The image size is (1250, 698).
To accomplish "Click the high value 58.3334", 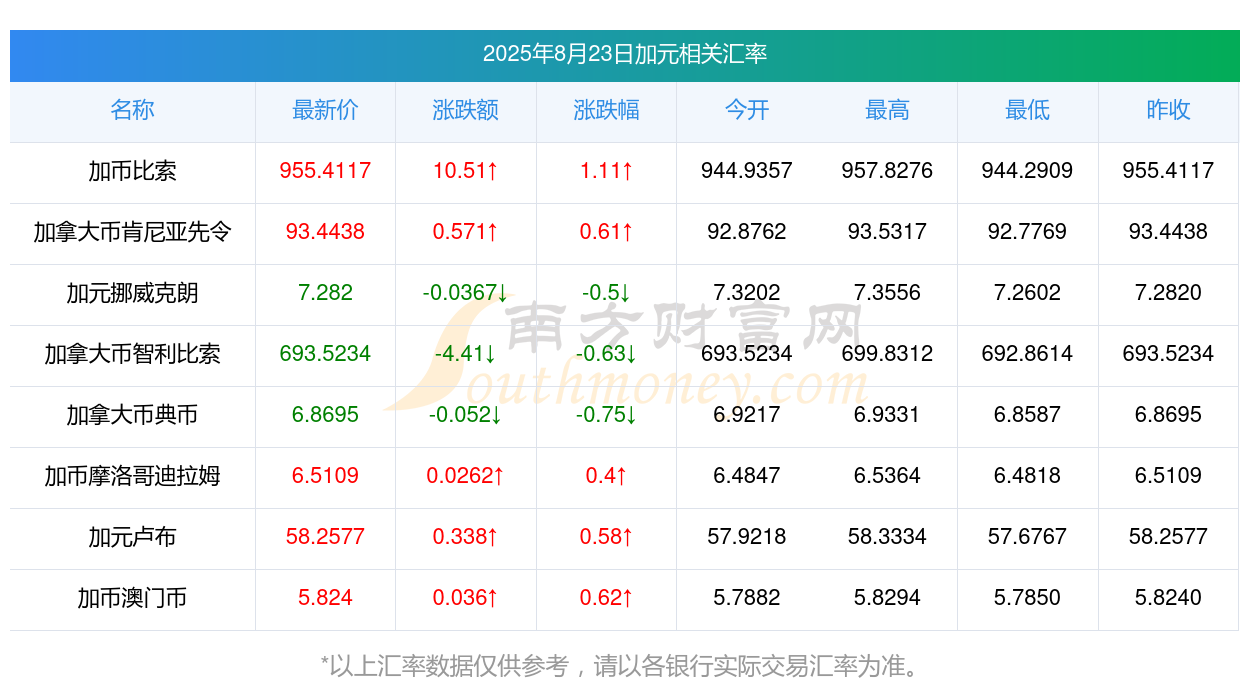I will click(x=887, y=537).
